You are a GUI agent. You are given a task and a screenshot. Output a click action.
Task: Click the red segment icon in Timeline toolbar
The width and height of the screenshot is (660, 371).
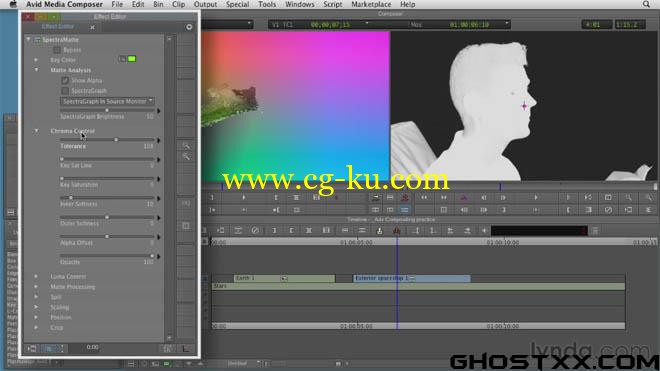pos(397,230)
